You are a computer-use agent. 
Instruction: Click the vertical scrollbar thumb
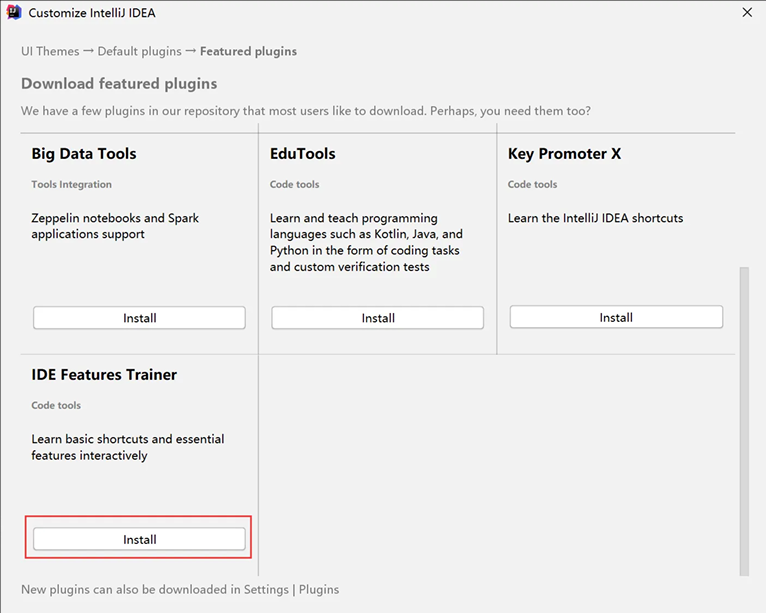point(744,421)
